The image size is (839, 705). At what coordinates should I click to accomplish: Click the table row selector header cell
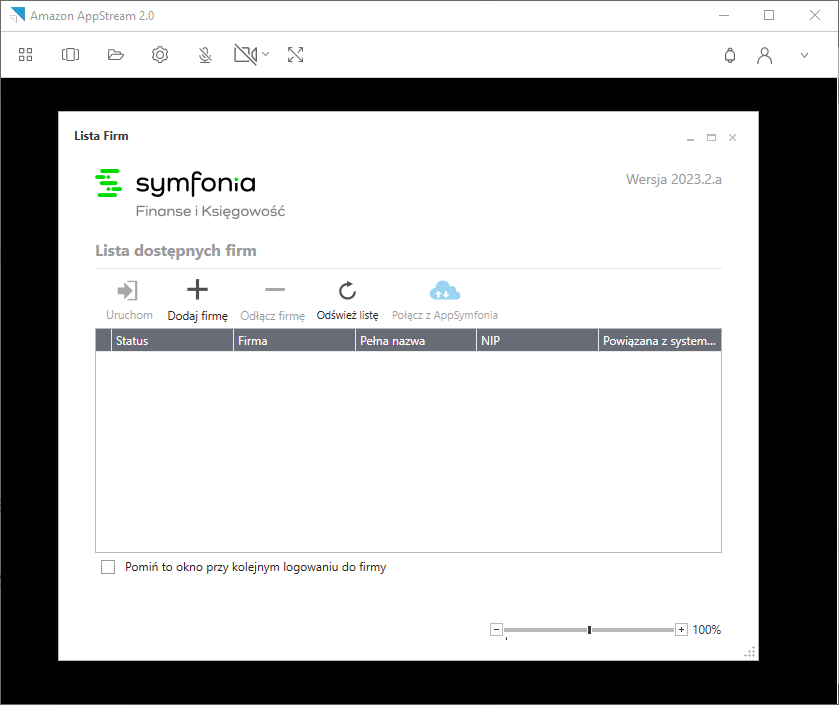click(103, 341)
